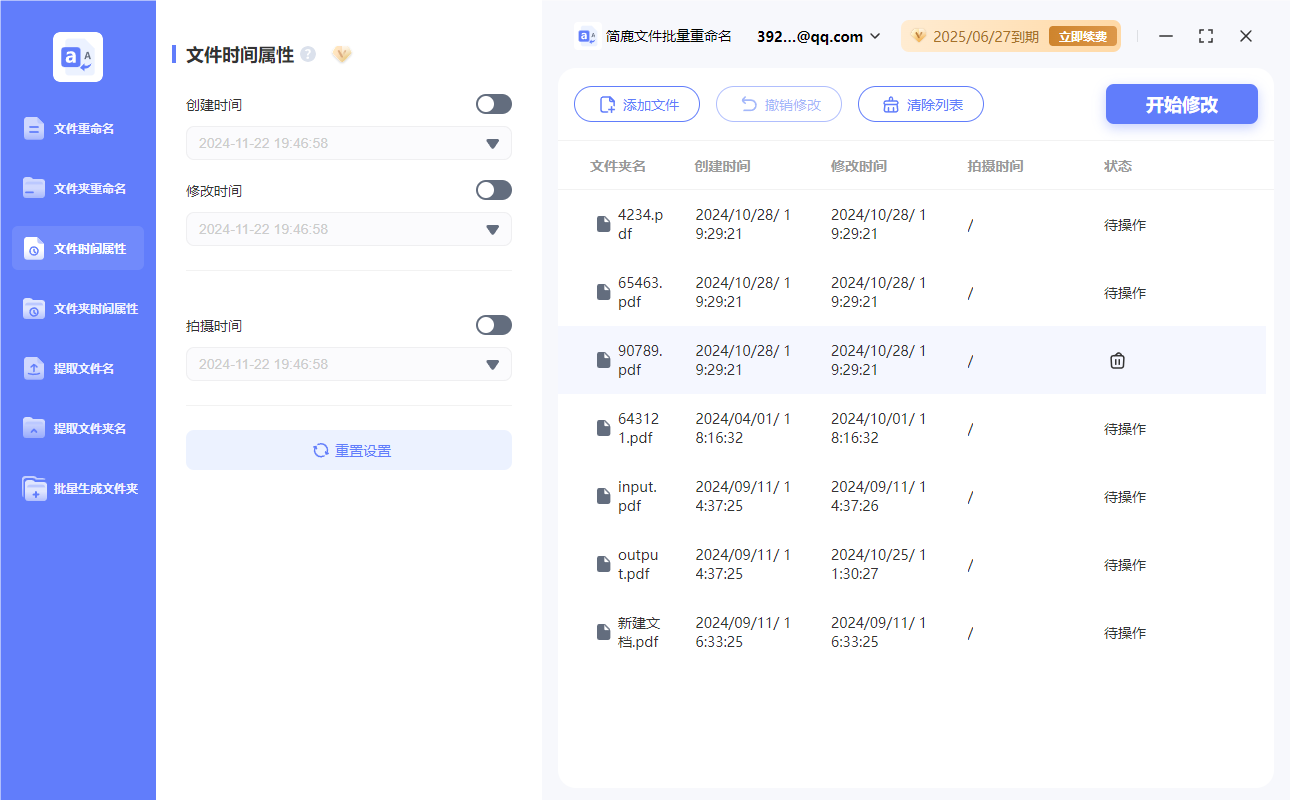Select the 文件时间属性 sidebar tab
The height and width of the screenshot is (800, 1290).
point(77,248)
